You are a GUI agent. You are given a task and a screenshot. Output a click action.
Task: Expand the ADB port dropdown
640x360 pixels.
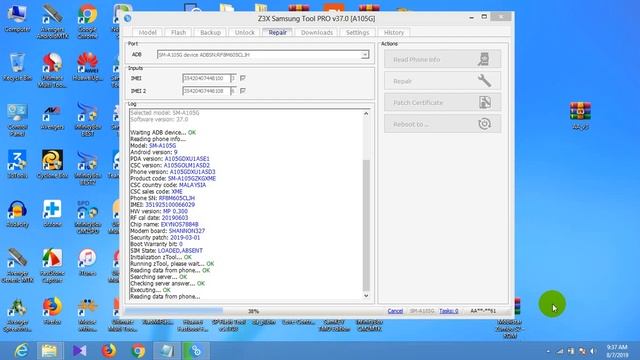[x=364, y=55]
